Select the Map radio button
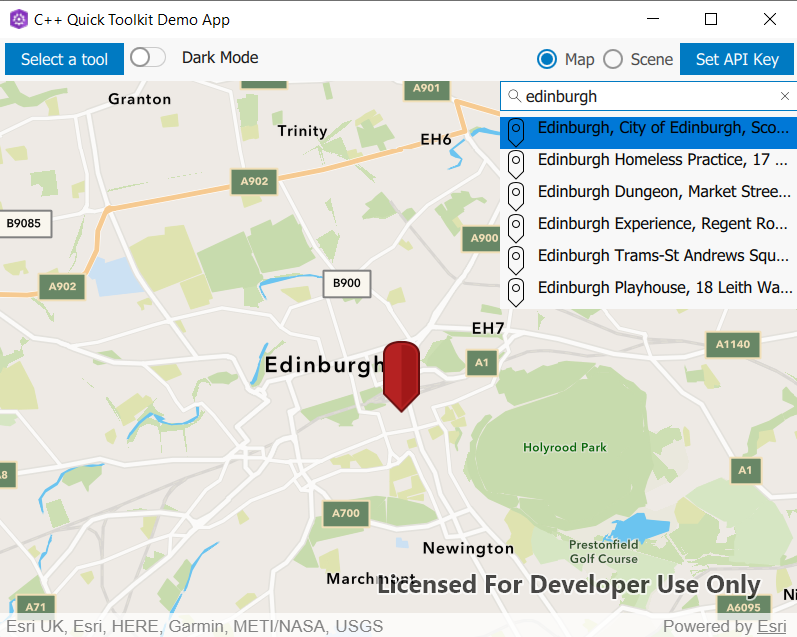The width and height of the screenshot is (797, 637). 547,59
